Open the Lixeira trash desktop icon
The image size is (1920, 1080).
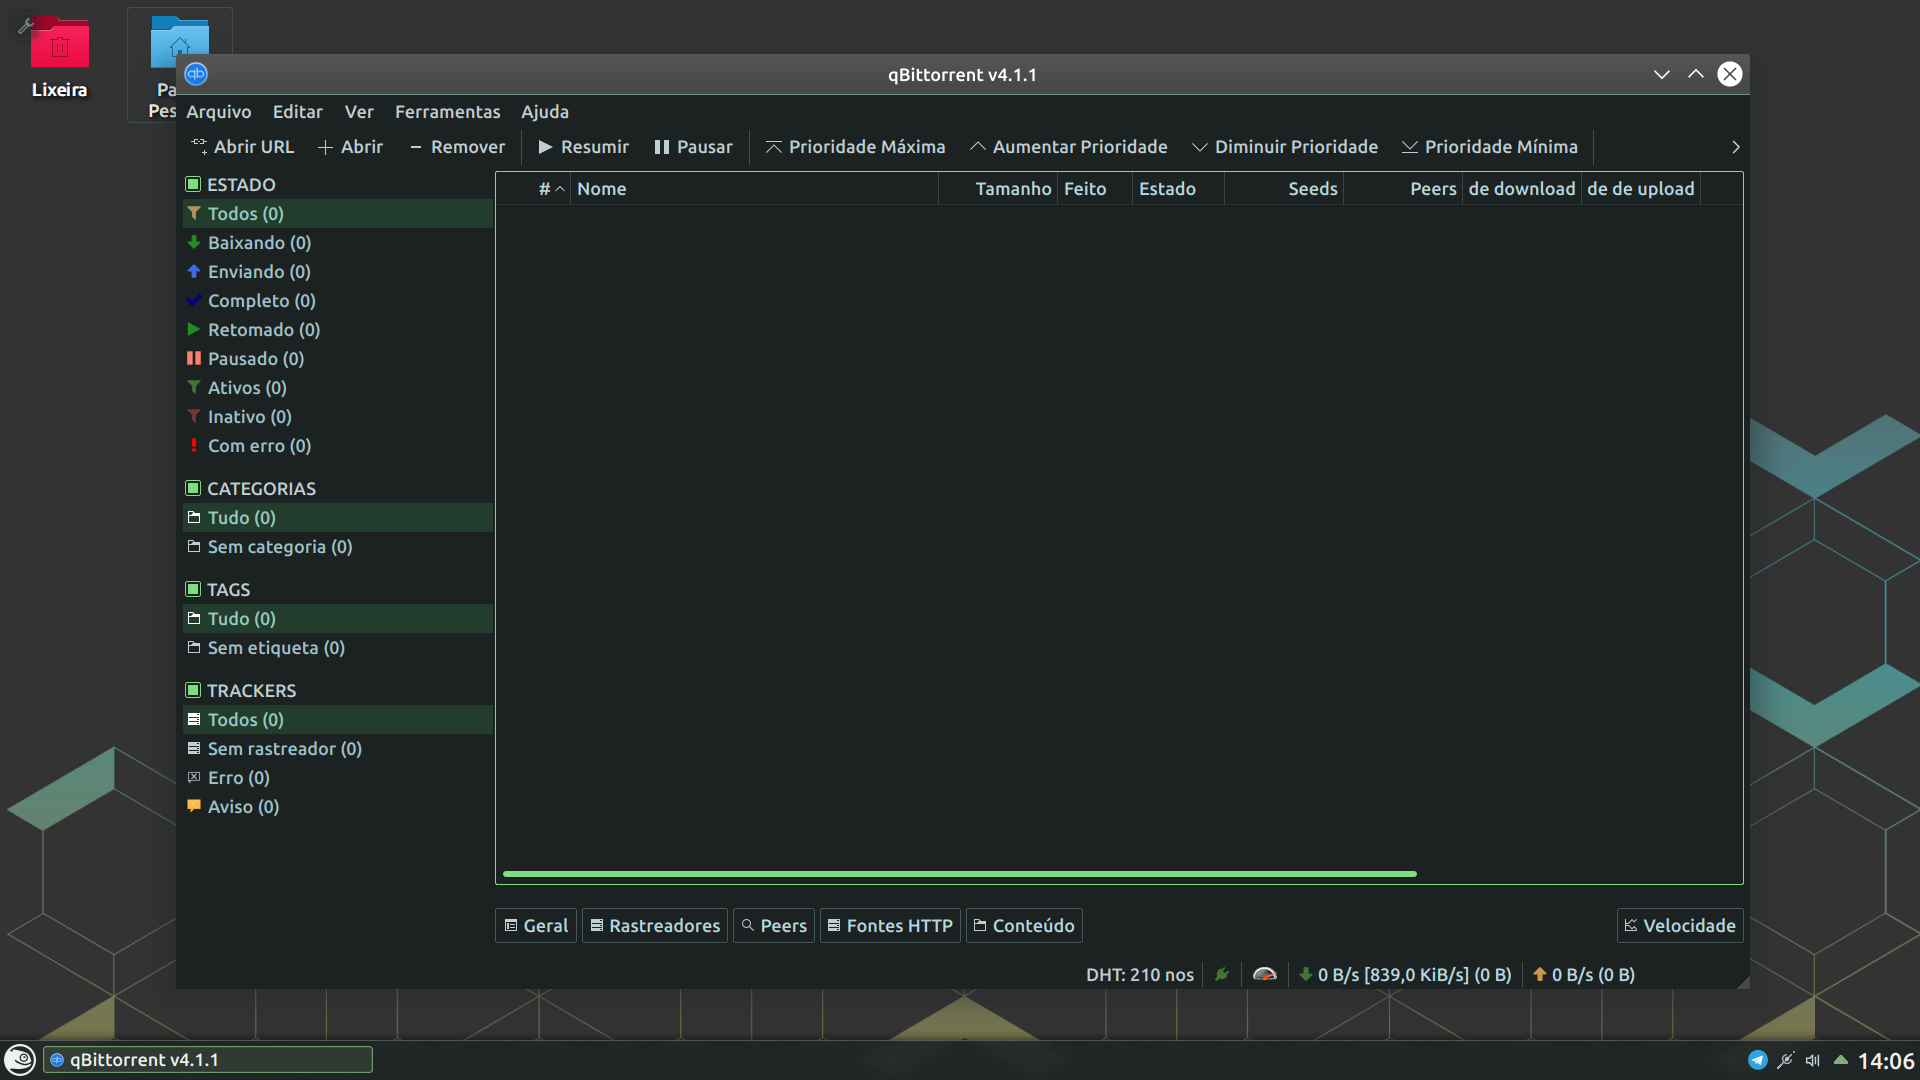[x=59, y=44]
